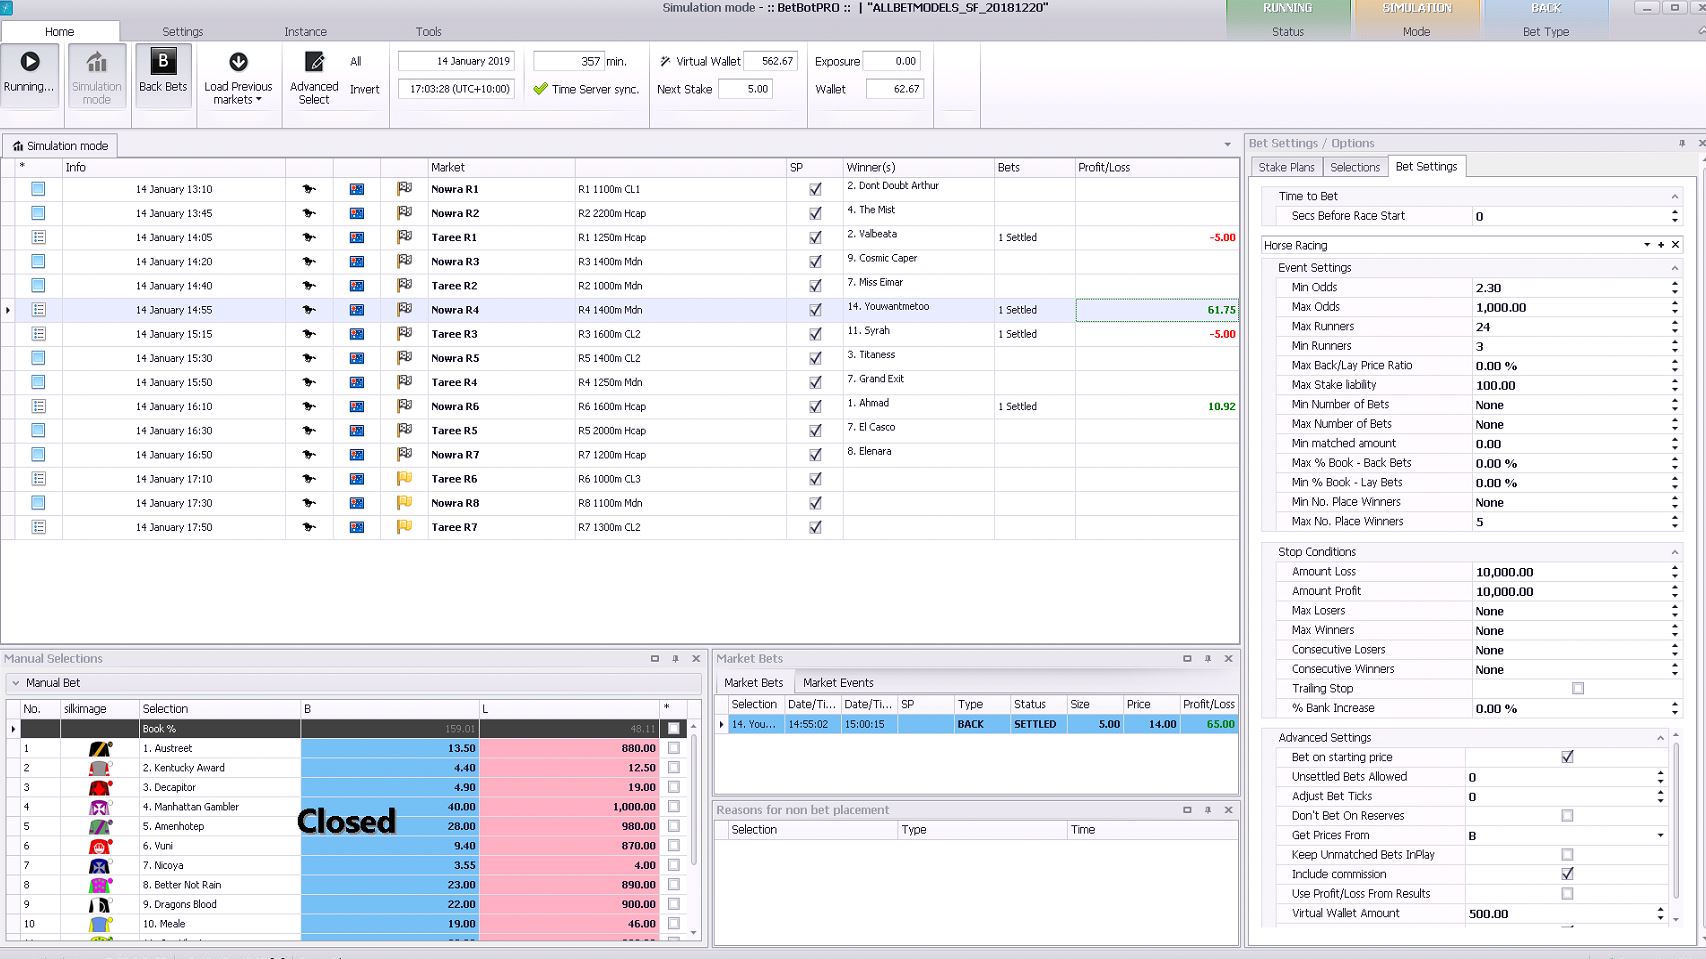Screen dimensions: 1706x959
Task: Enable Keep Unmatched Bets InPlay checkbox
Action: (1567, 855)
